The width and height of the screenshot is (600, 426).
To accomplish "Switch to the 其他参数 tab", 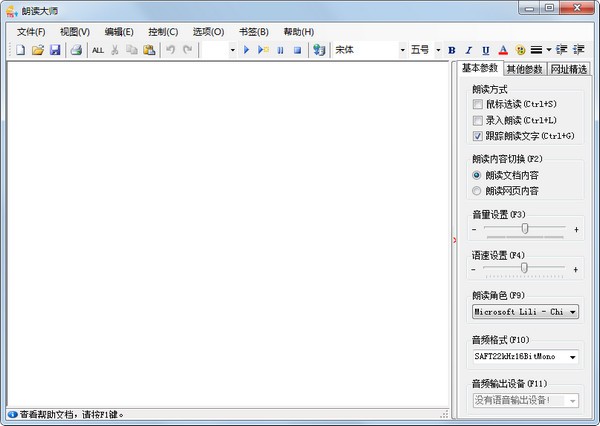I will pyautogui.click(x=525, y=69).
